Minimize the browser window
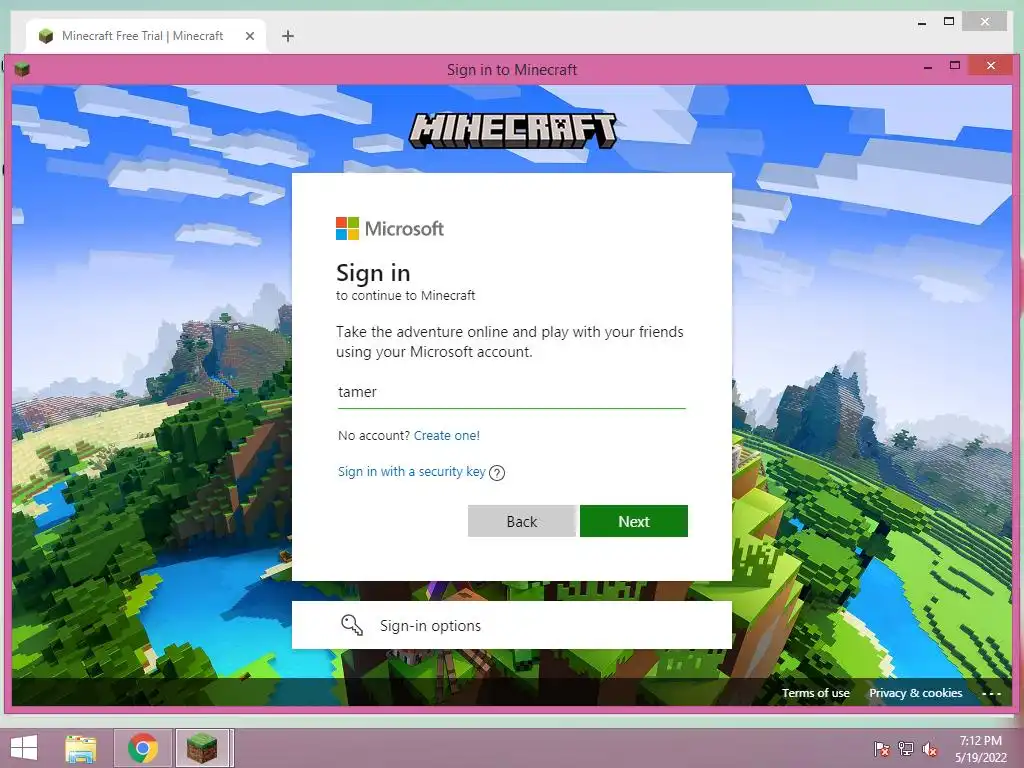This screenshot has width=1024, height=768. tap(922, 23)
